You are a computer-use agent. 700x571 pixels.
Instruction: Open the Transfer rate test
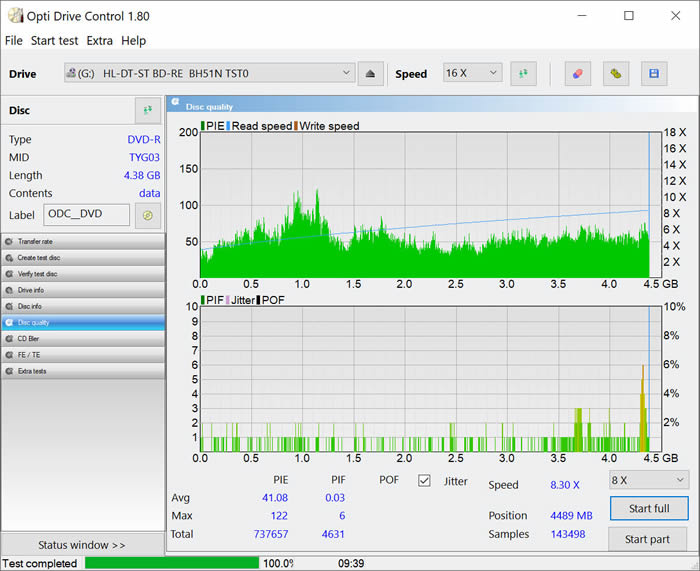(82, 242)
